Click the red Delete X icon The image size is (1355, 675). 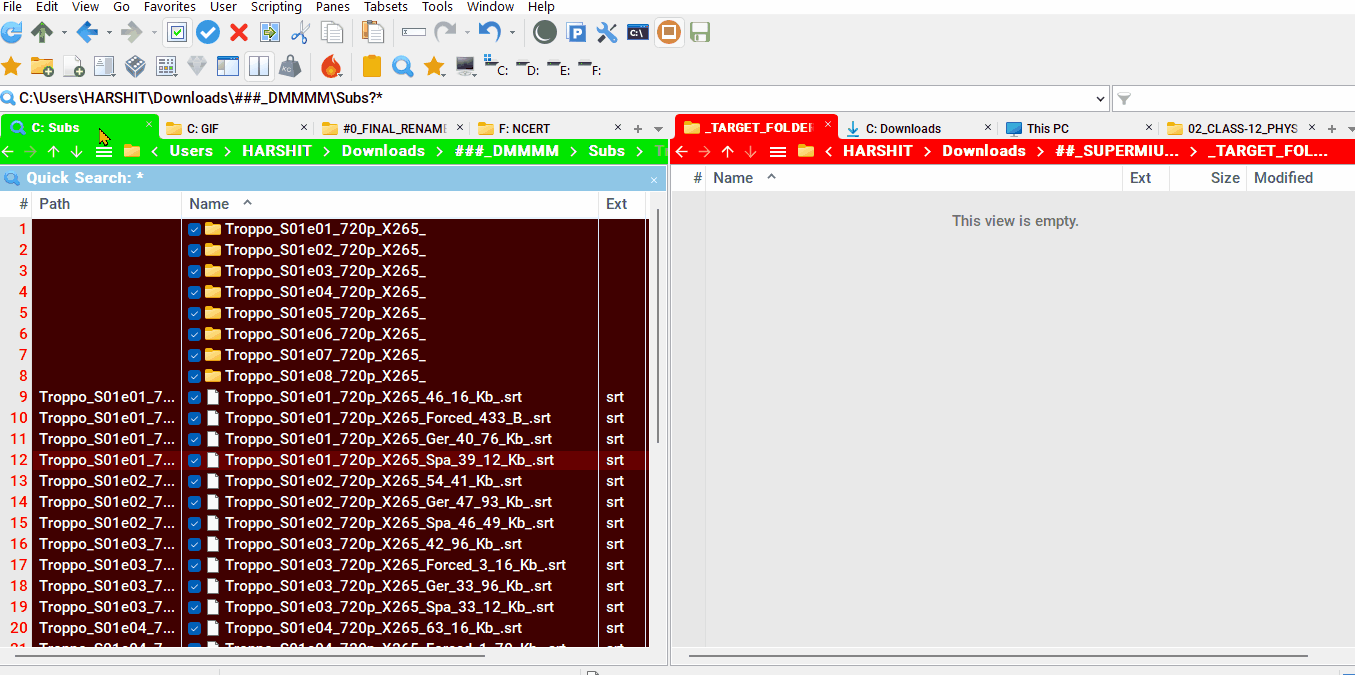pyautogui.click(x=238, y=33)
